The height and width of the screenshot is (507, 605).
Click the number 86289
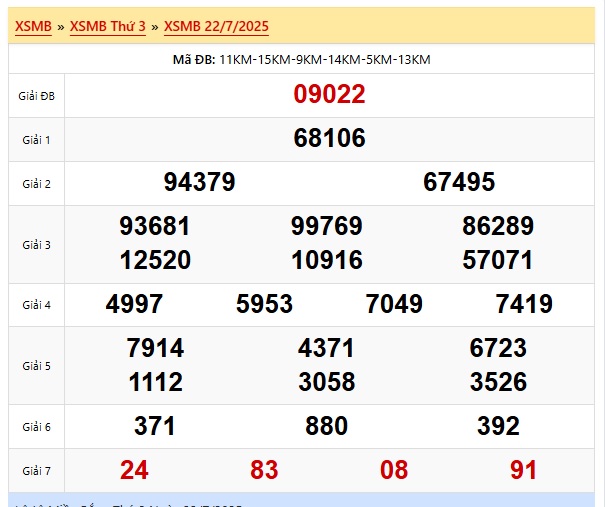pos(498,226)
